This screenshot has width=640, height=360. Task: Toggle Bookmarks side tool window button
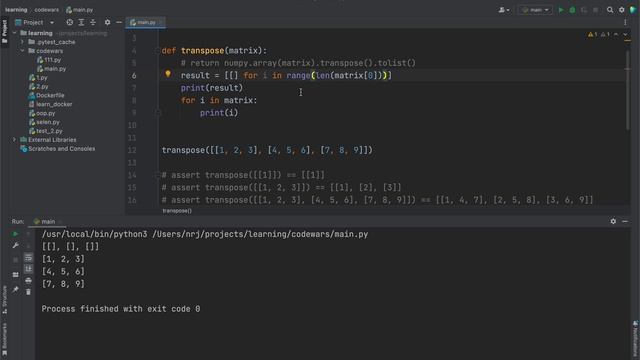click(4, 340)
